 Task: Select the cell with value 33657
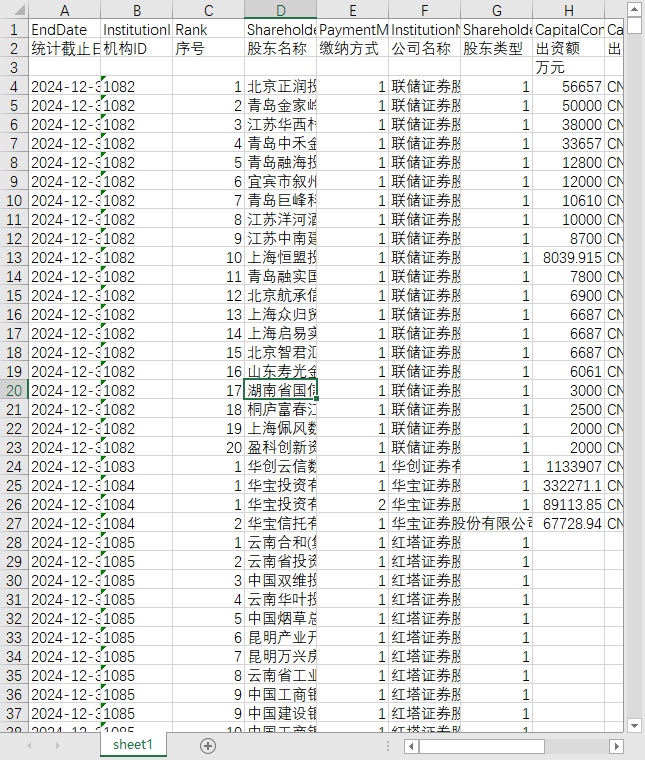tap(568, 143)
